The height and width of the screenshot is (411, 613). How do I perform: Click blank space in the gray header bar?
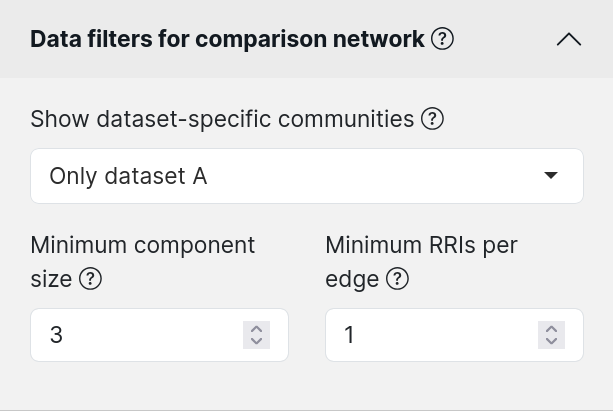(x=504, y=39)
